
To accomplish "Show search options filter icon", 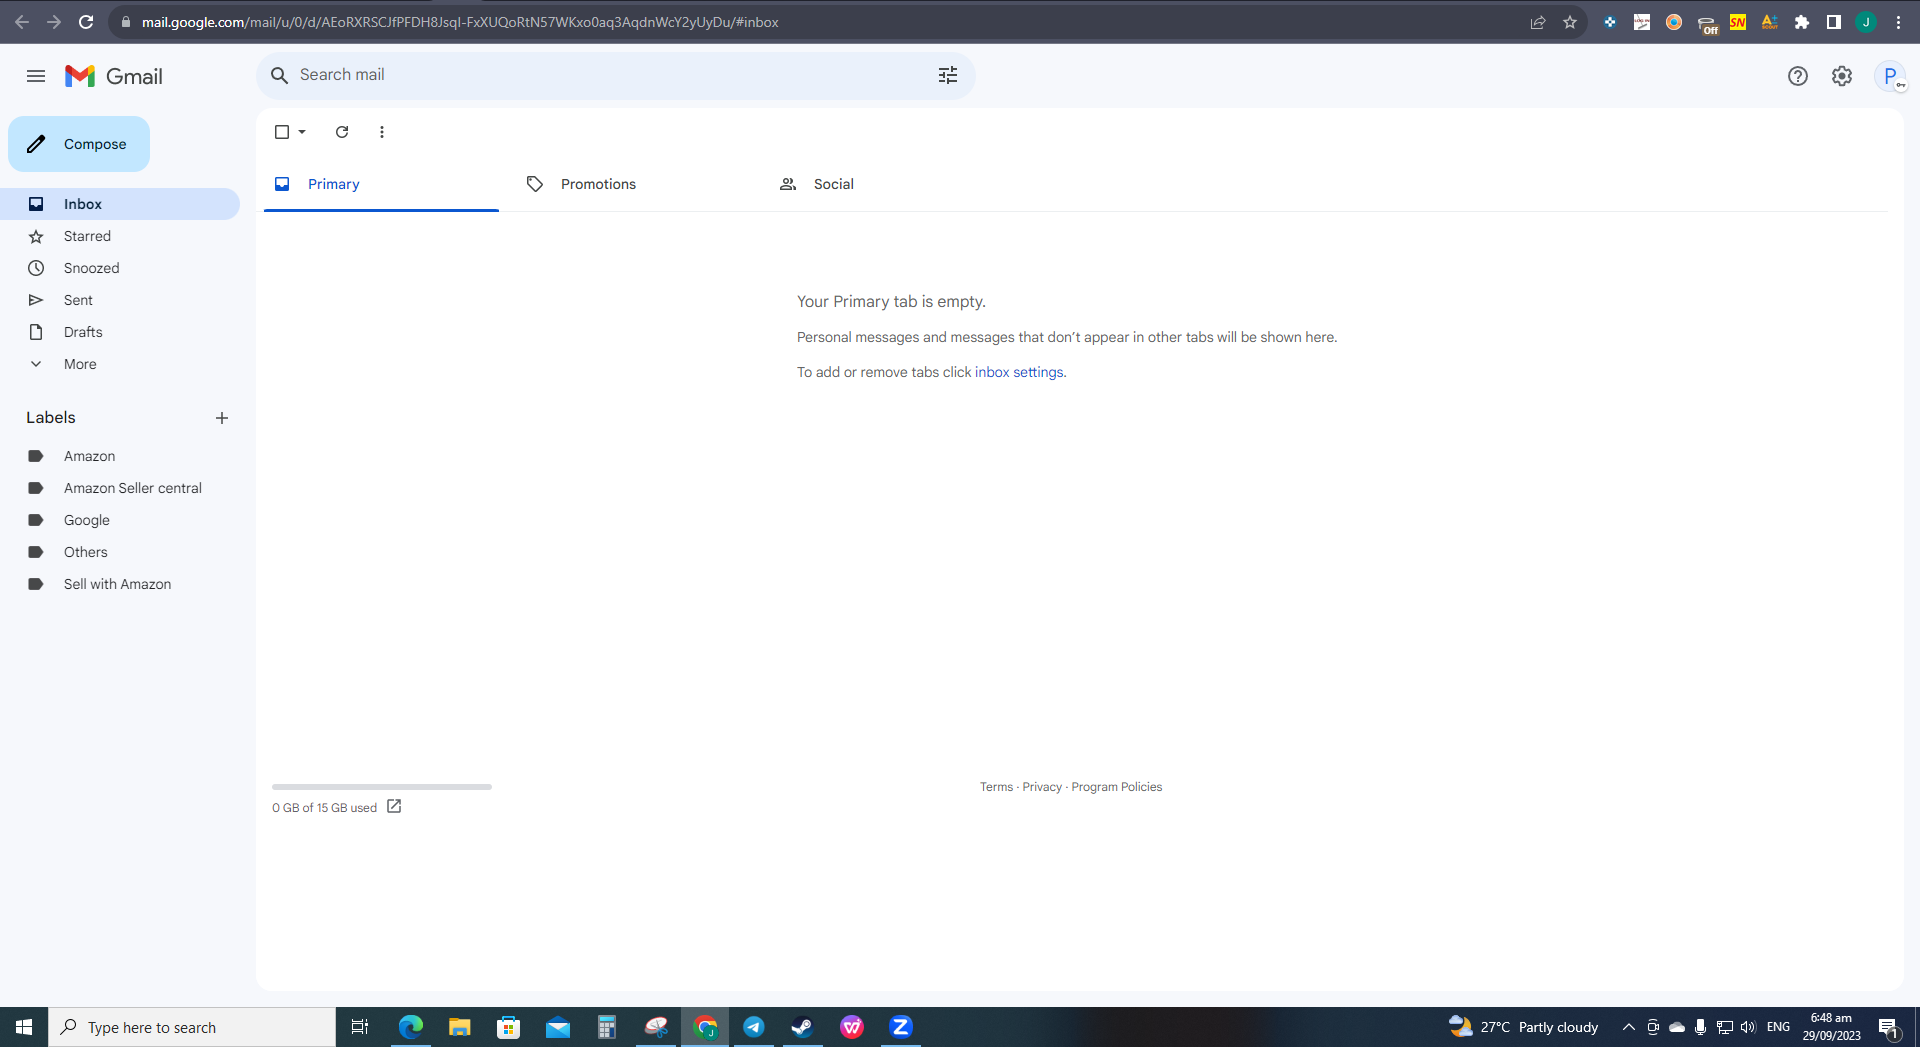I will [x=948, y=75].
